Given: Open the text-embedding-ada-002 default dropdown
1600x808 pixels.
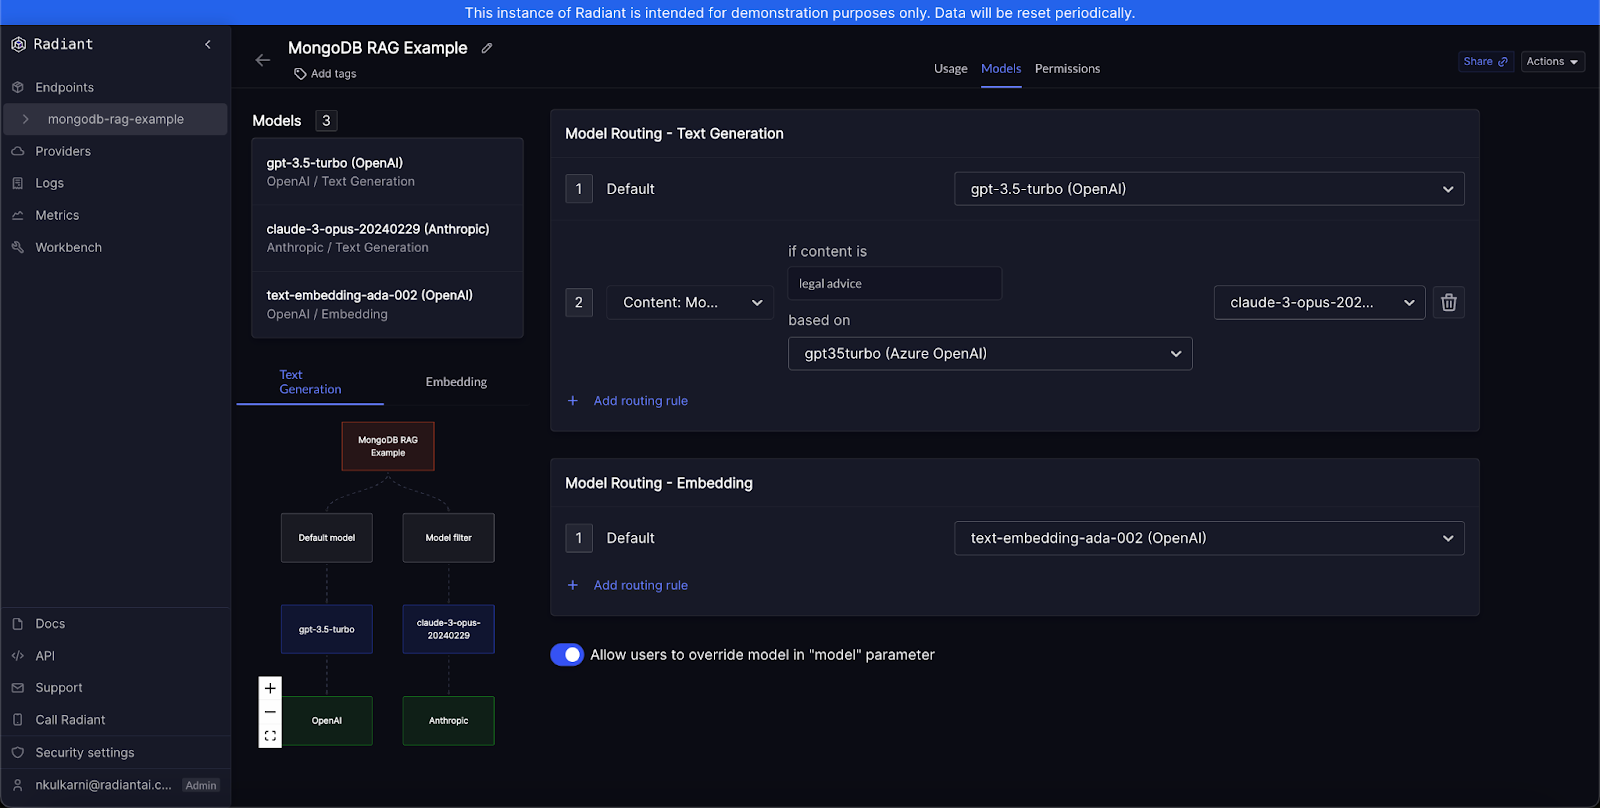Looking at the screenshot, I should coord(1209,538).
